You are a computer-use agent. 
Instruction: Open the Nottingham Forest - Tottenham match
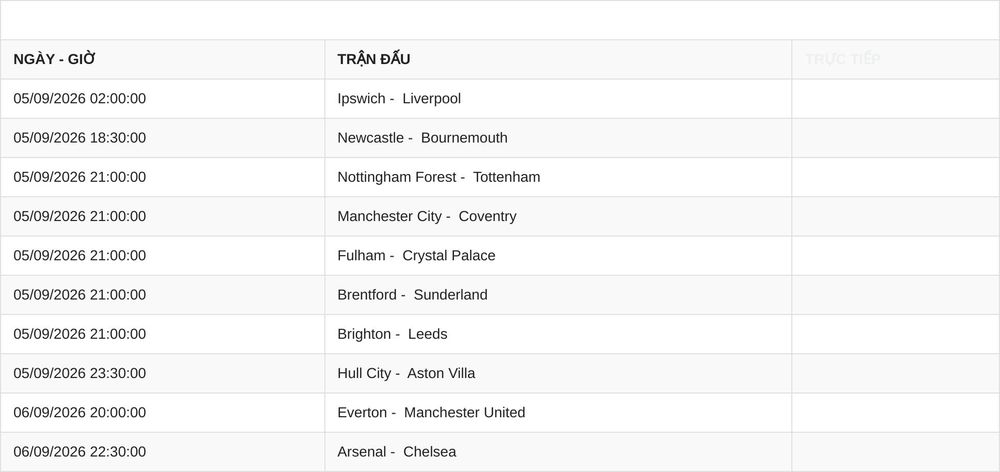(439, 177)
